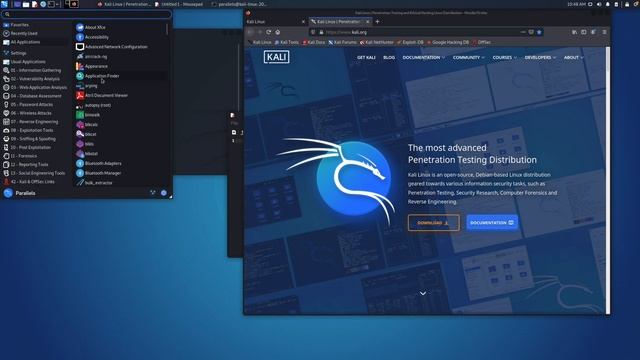Image resolution: width=640 pixels, height=360 pixels.
Task: Open the file manager panel launcher
Action: pyautogui.click(x=26, y=4)
